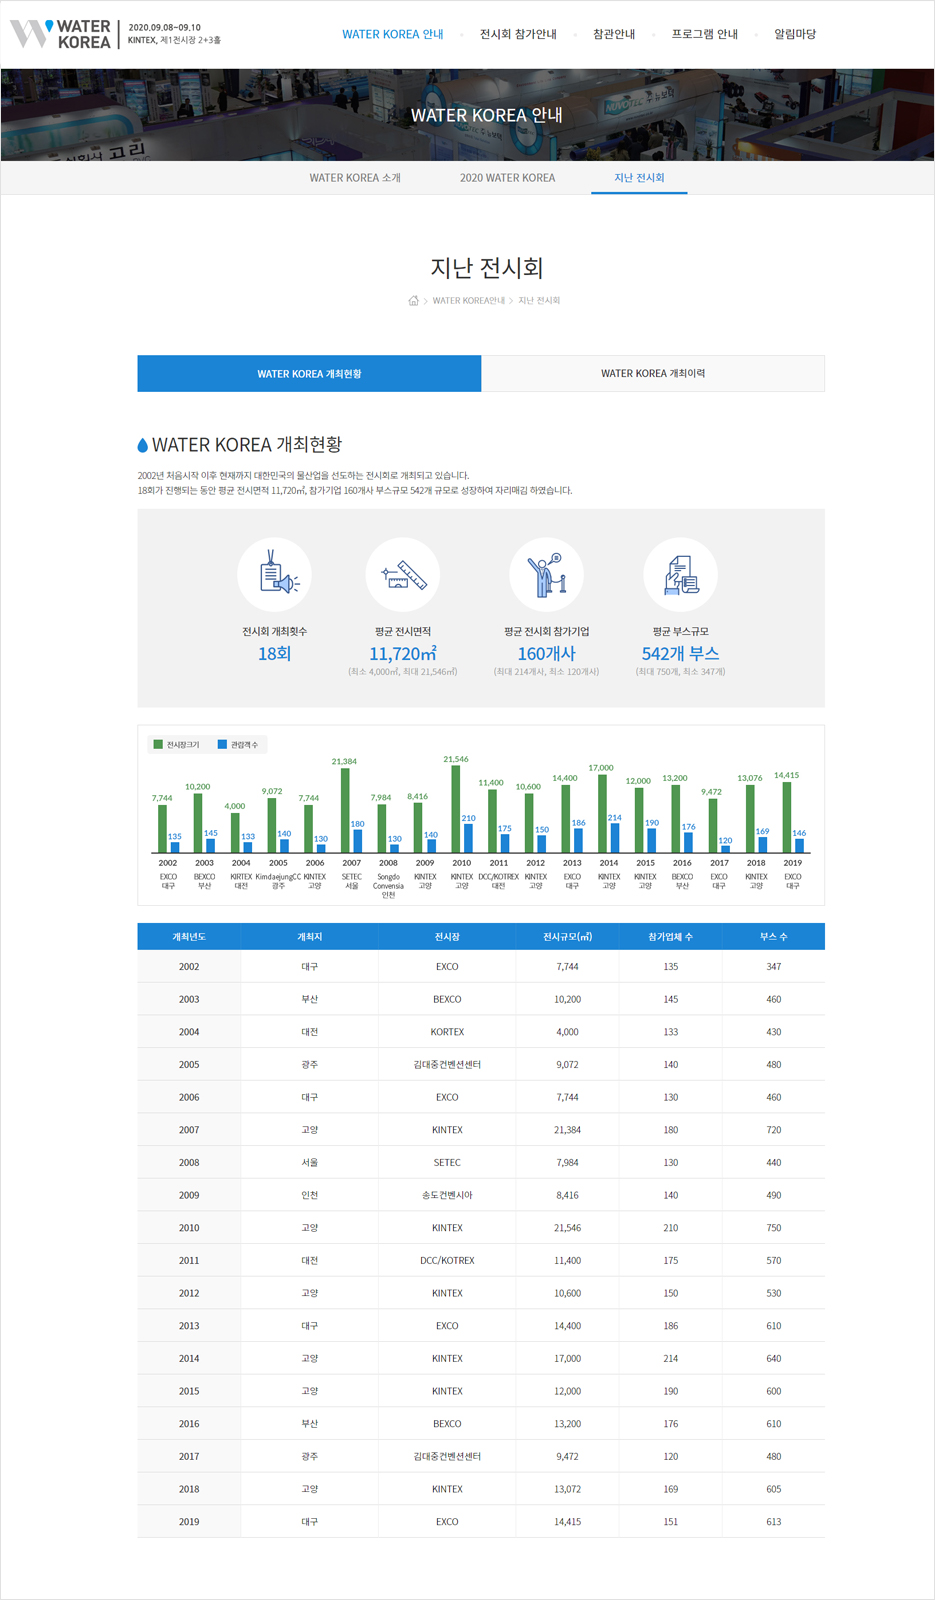
Task: Click DCC/KOTREX venue cell
Action: point(447,1261)
